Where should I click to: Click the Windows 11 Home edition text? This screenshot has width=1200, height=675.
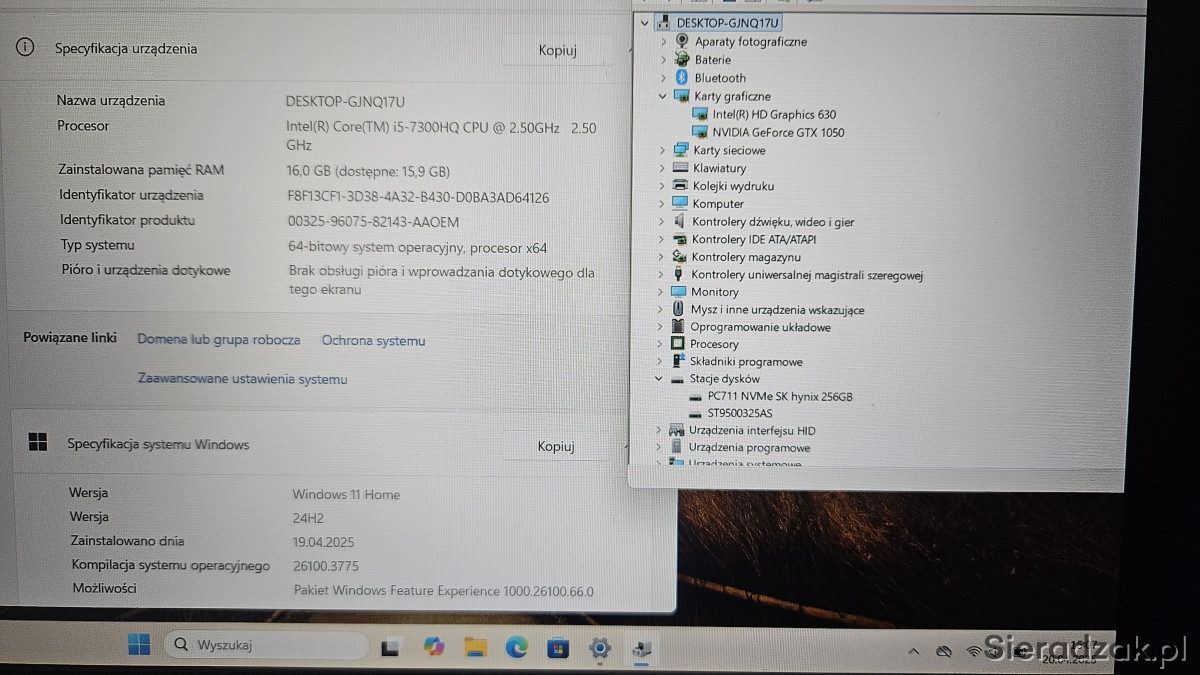coord(346,494)
